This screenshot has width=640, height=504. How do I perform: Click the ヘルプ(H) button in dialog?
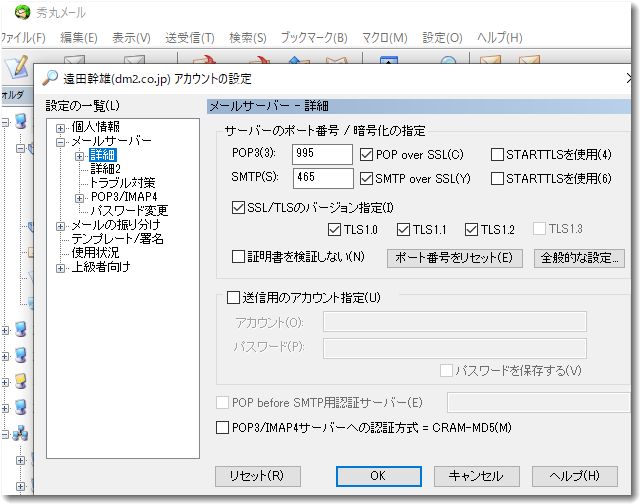tap(575, 476)
